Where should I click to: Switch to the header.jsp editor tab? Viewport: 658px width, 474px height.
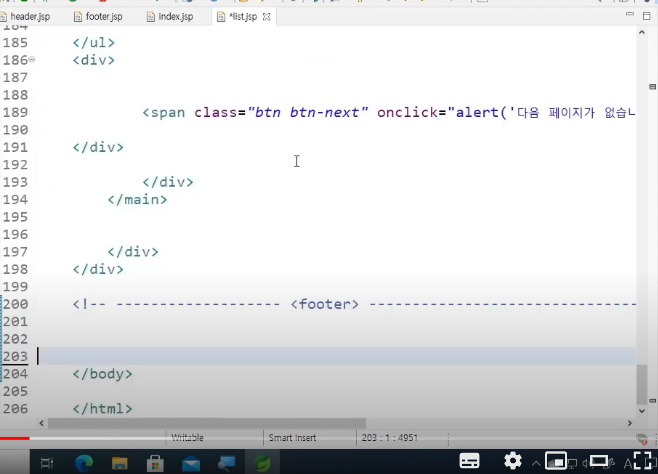click(x=25, y=17)
